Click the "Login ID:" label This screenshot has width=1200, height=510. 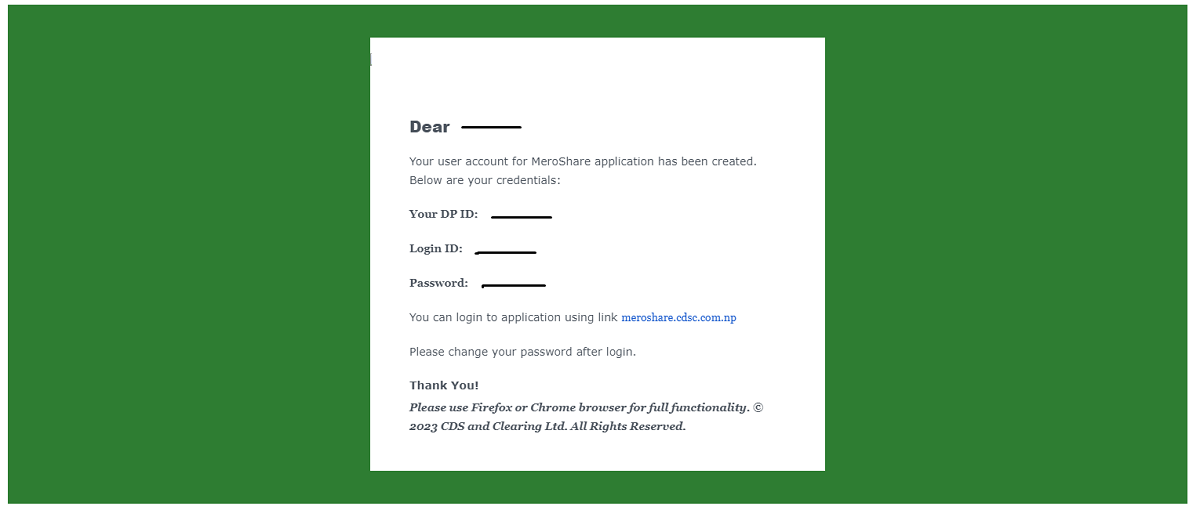point(436,248)
